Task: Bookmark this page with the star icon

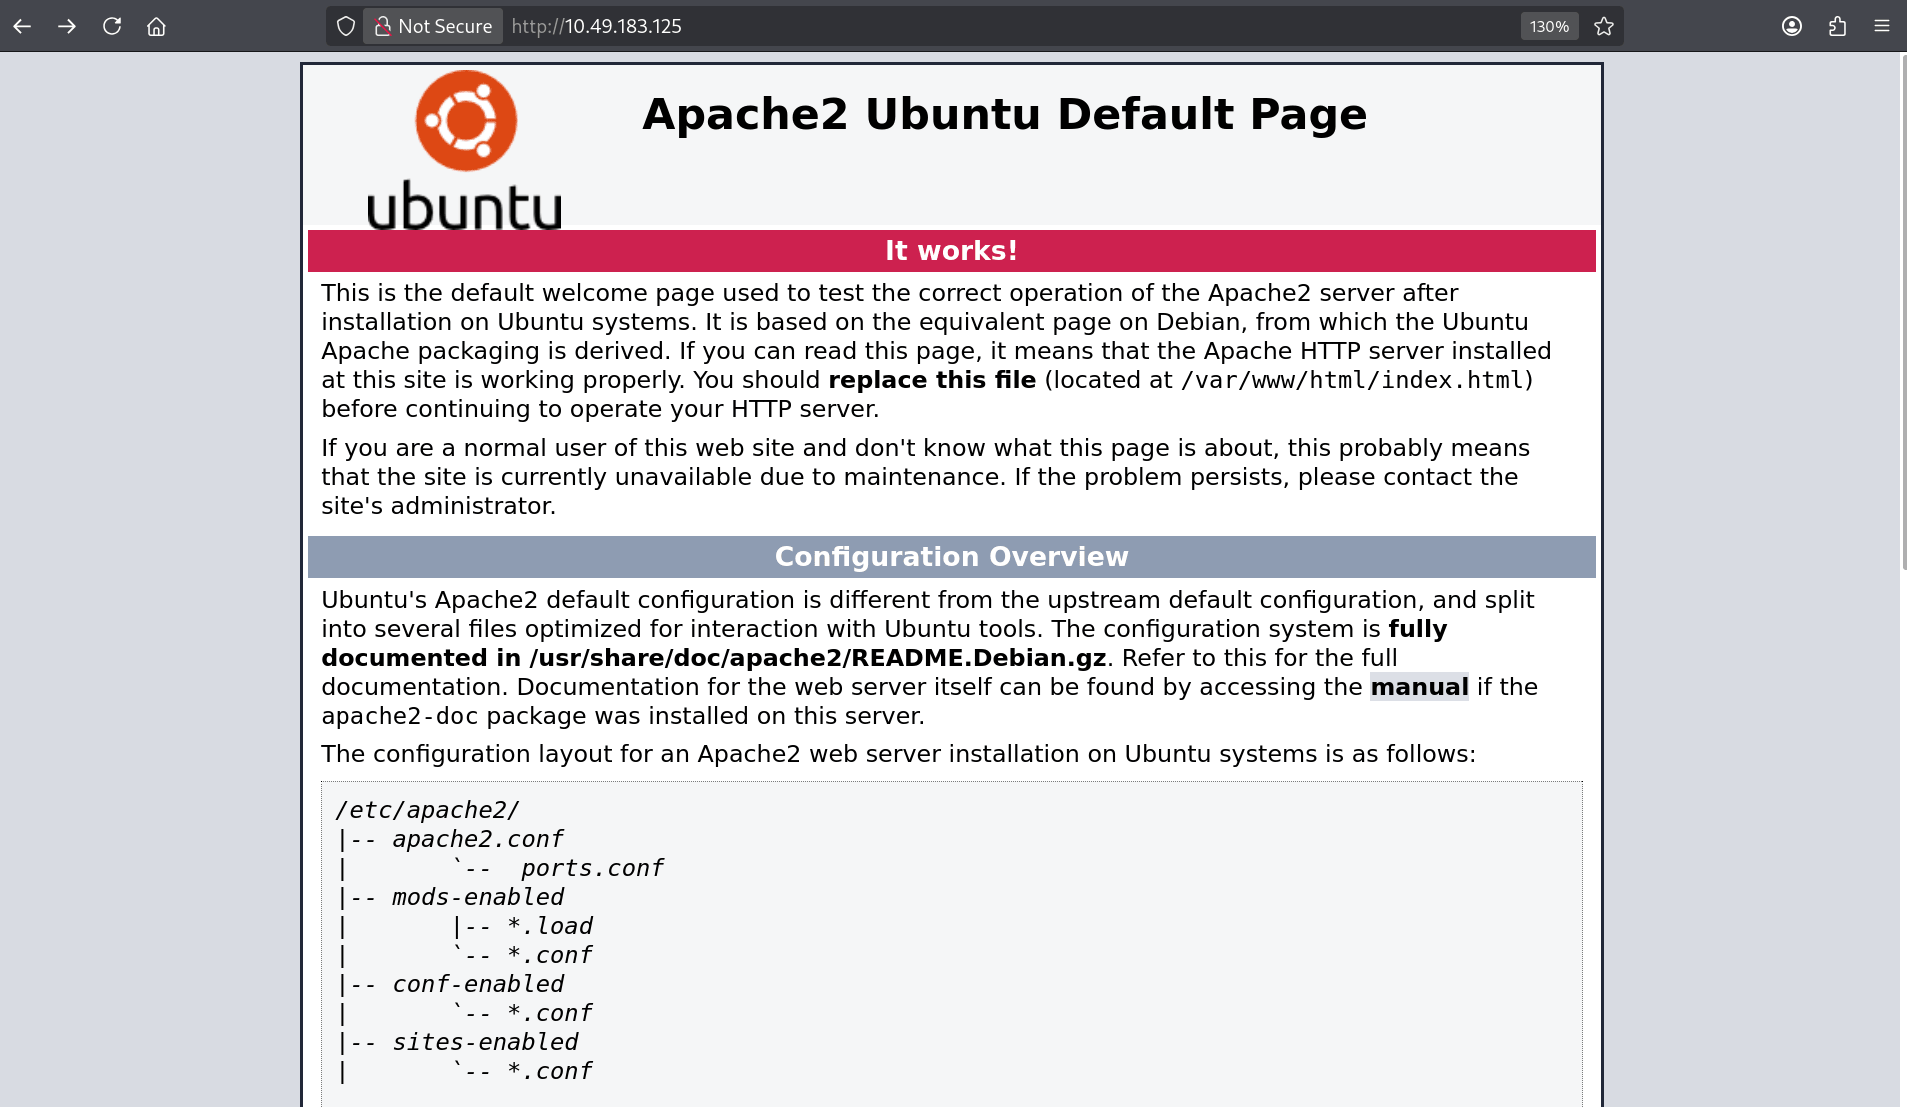Action: pyautogui.click(x=1604, y=26)
